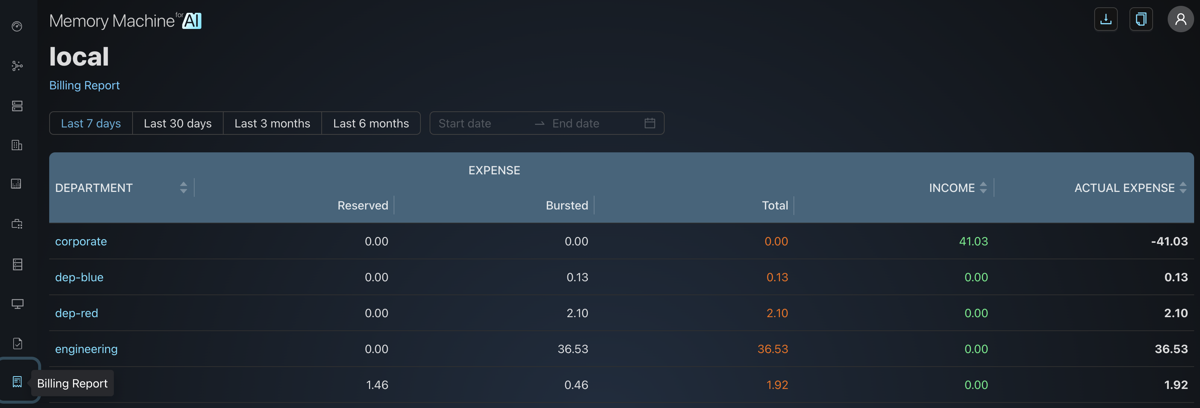This screenshot has height=408, width=1200.
Task: Open the monitor screen icon in sidebar
Action: 17,304
